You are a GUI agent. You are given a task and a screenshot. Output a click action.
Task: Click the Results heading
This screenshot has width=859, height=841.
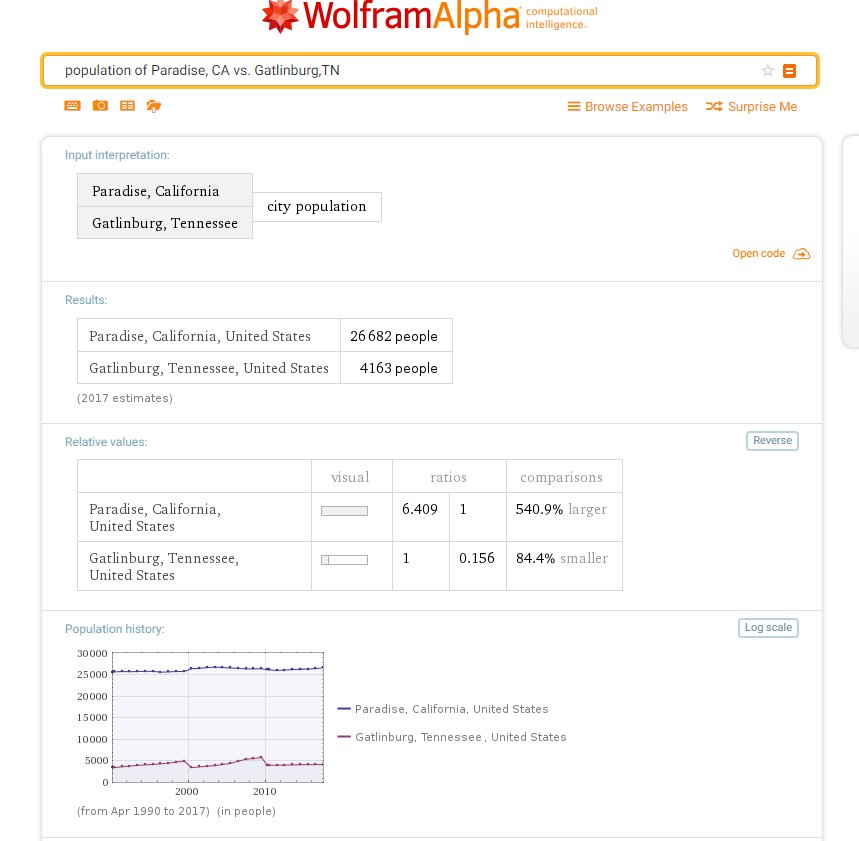86,300
